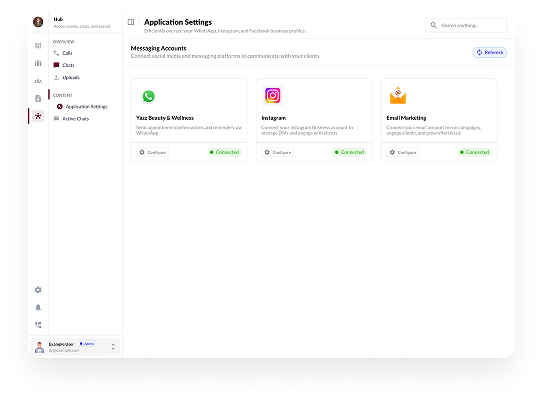Click Connected status on the WhatsApp card
The width and height of the screenshot is (543, 402).
pyautogui.click(x=224, y=152)
